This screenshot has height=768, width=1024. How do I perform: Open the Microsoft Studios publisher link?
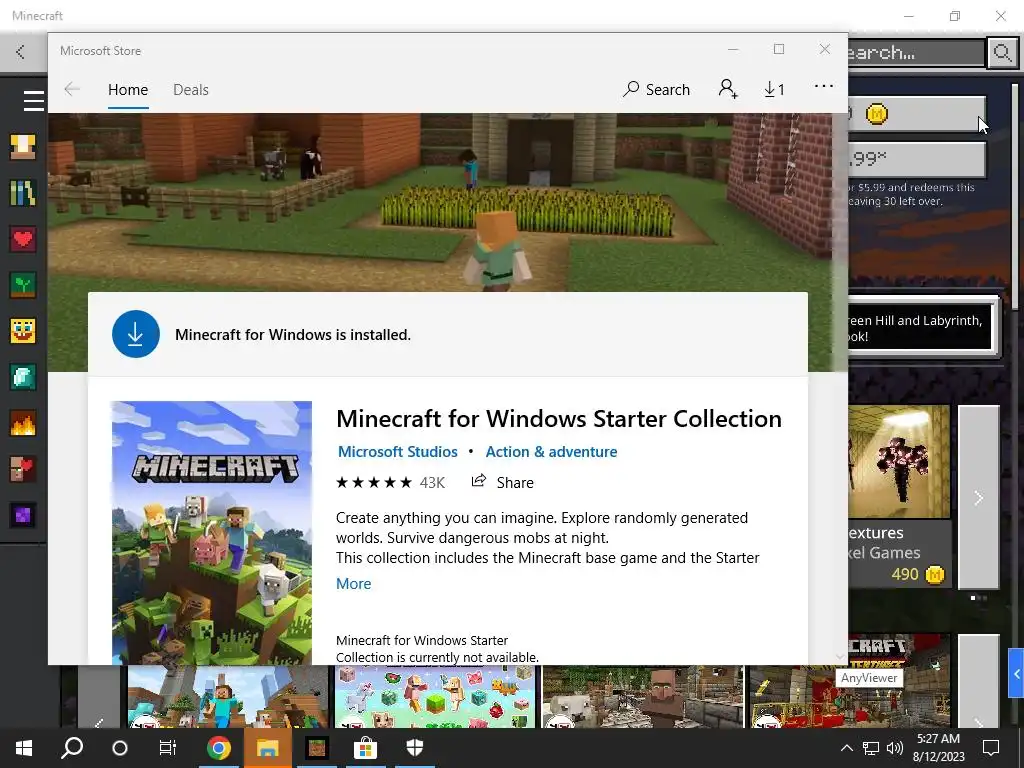click(x=398, y=451)
